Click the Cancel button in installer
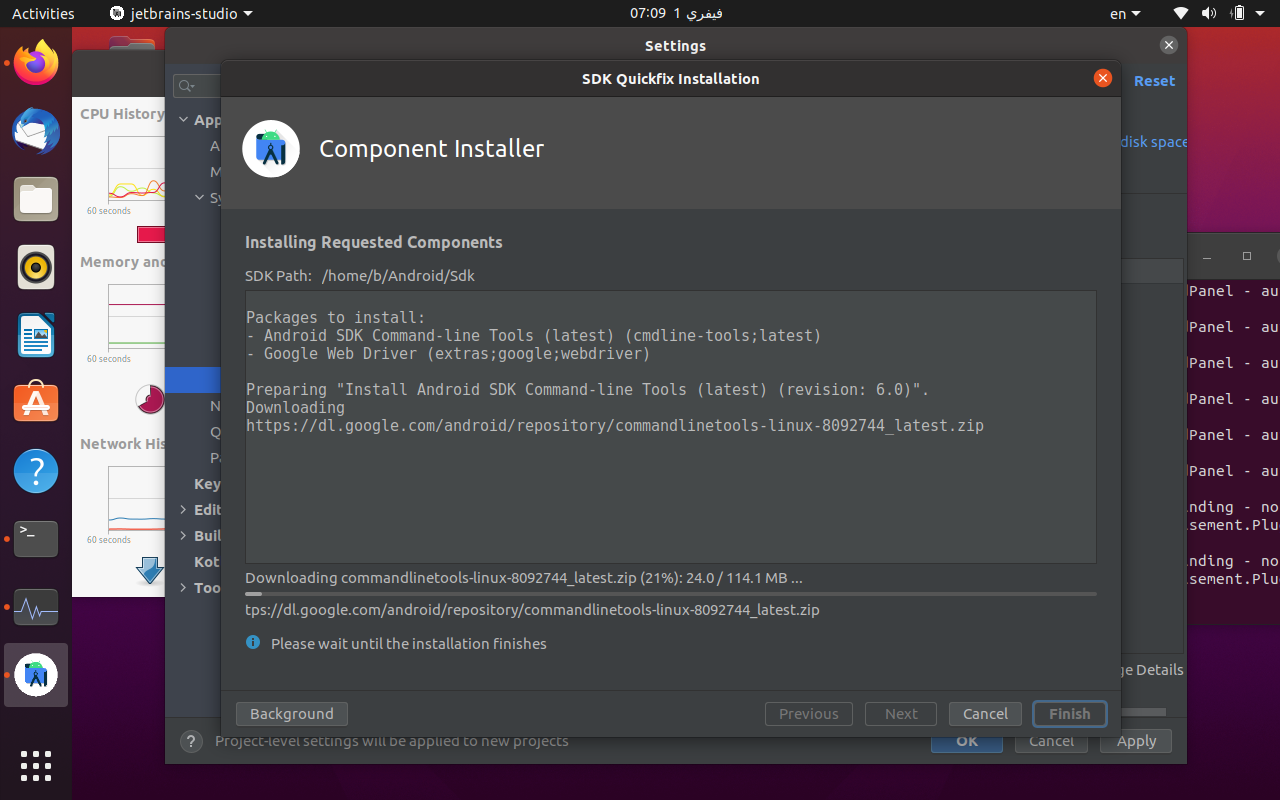This screenshot has height=800, width=1280. click(985, 714)
